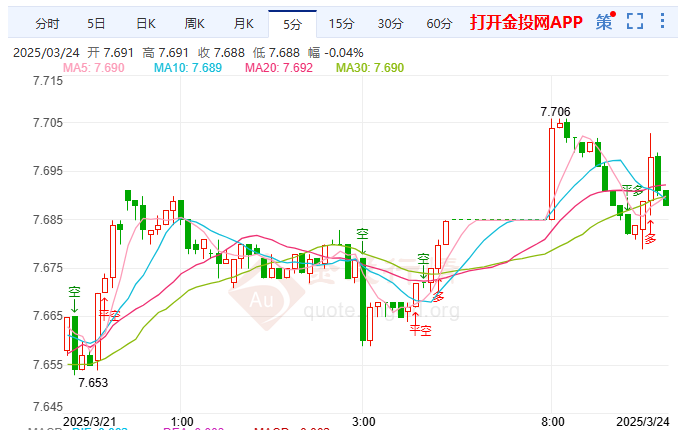Switch to 15分 interval
Image resolution: width=684 pixels, height=430 pixels.
pyautogui.click(x=341, y=24)
